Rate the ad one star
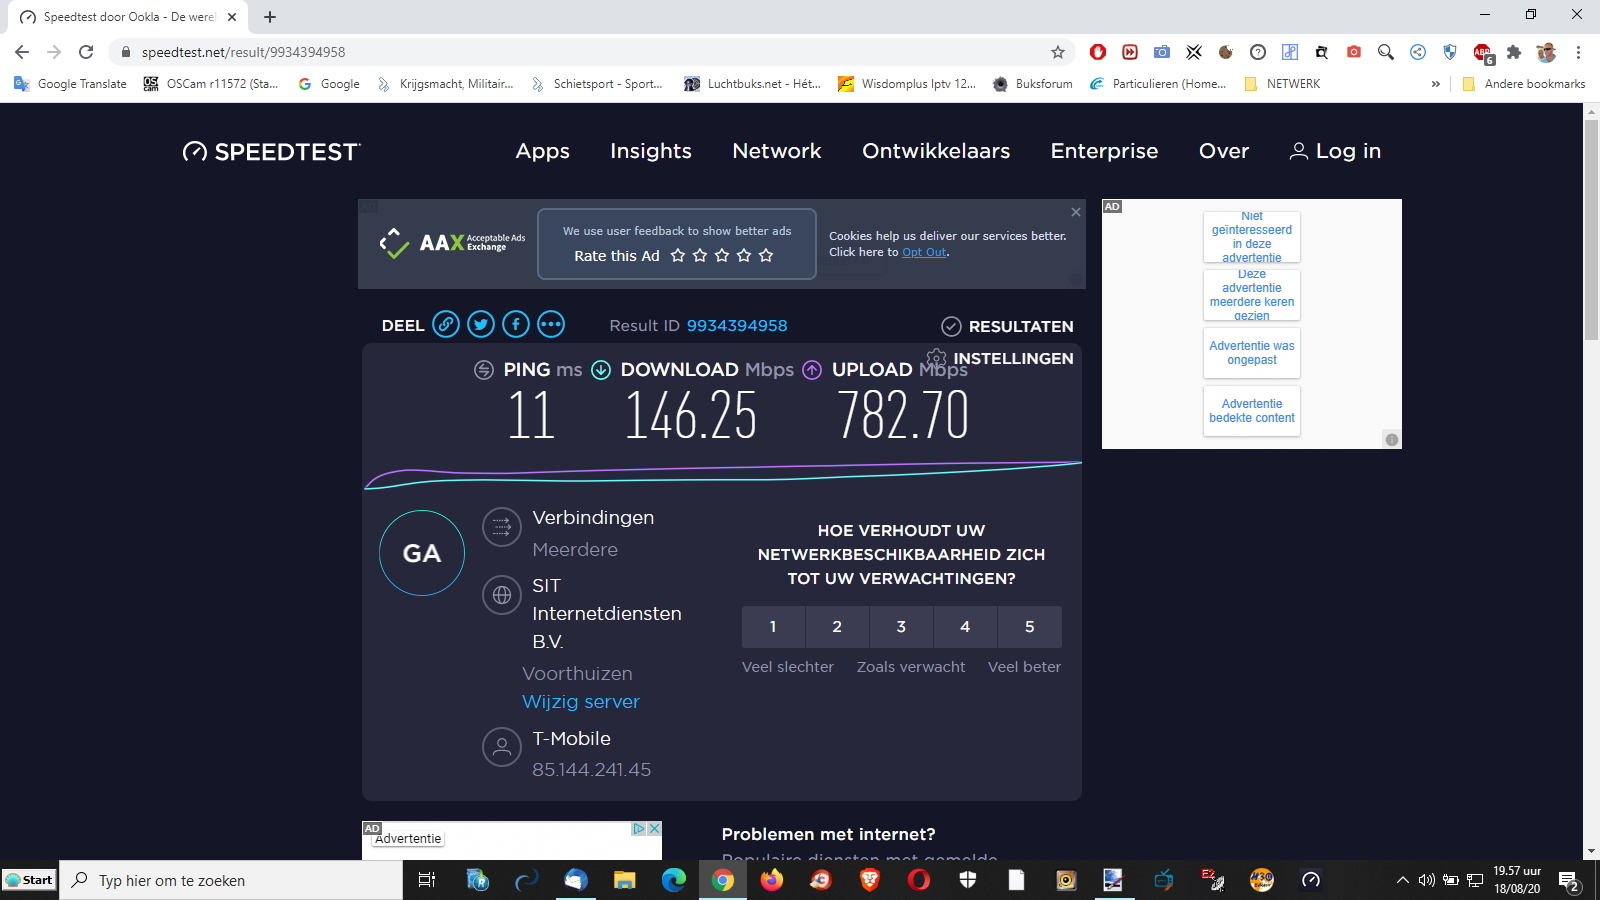This screenshot has width=1600, height=900. (678, 255)
